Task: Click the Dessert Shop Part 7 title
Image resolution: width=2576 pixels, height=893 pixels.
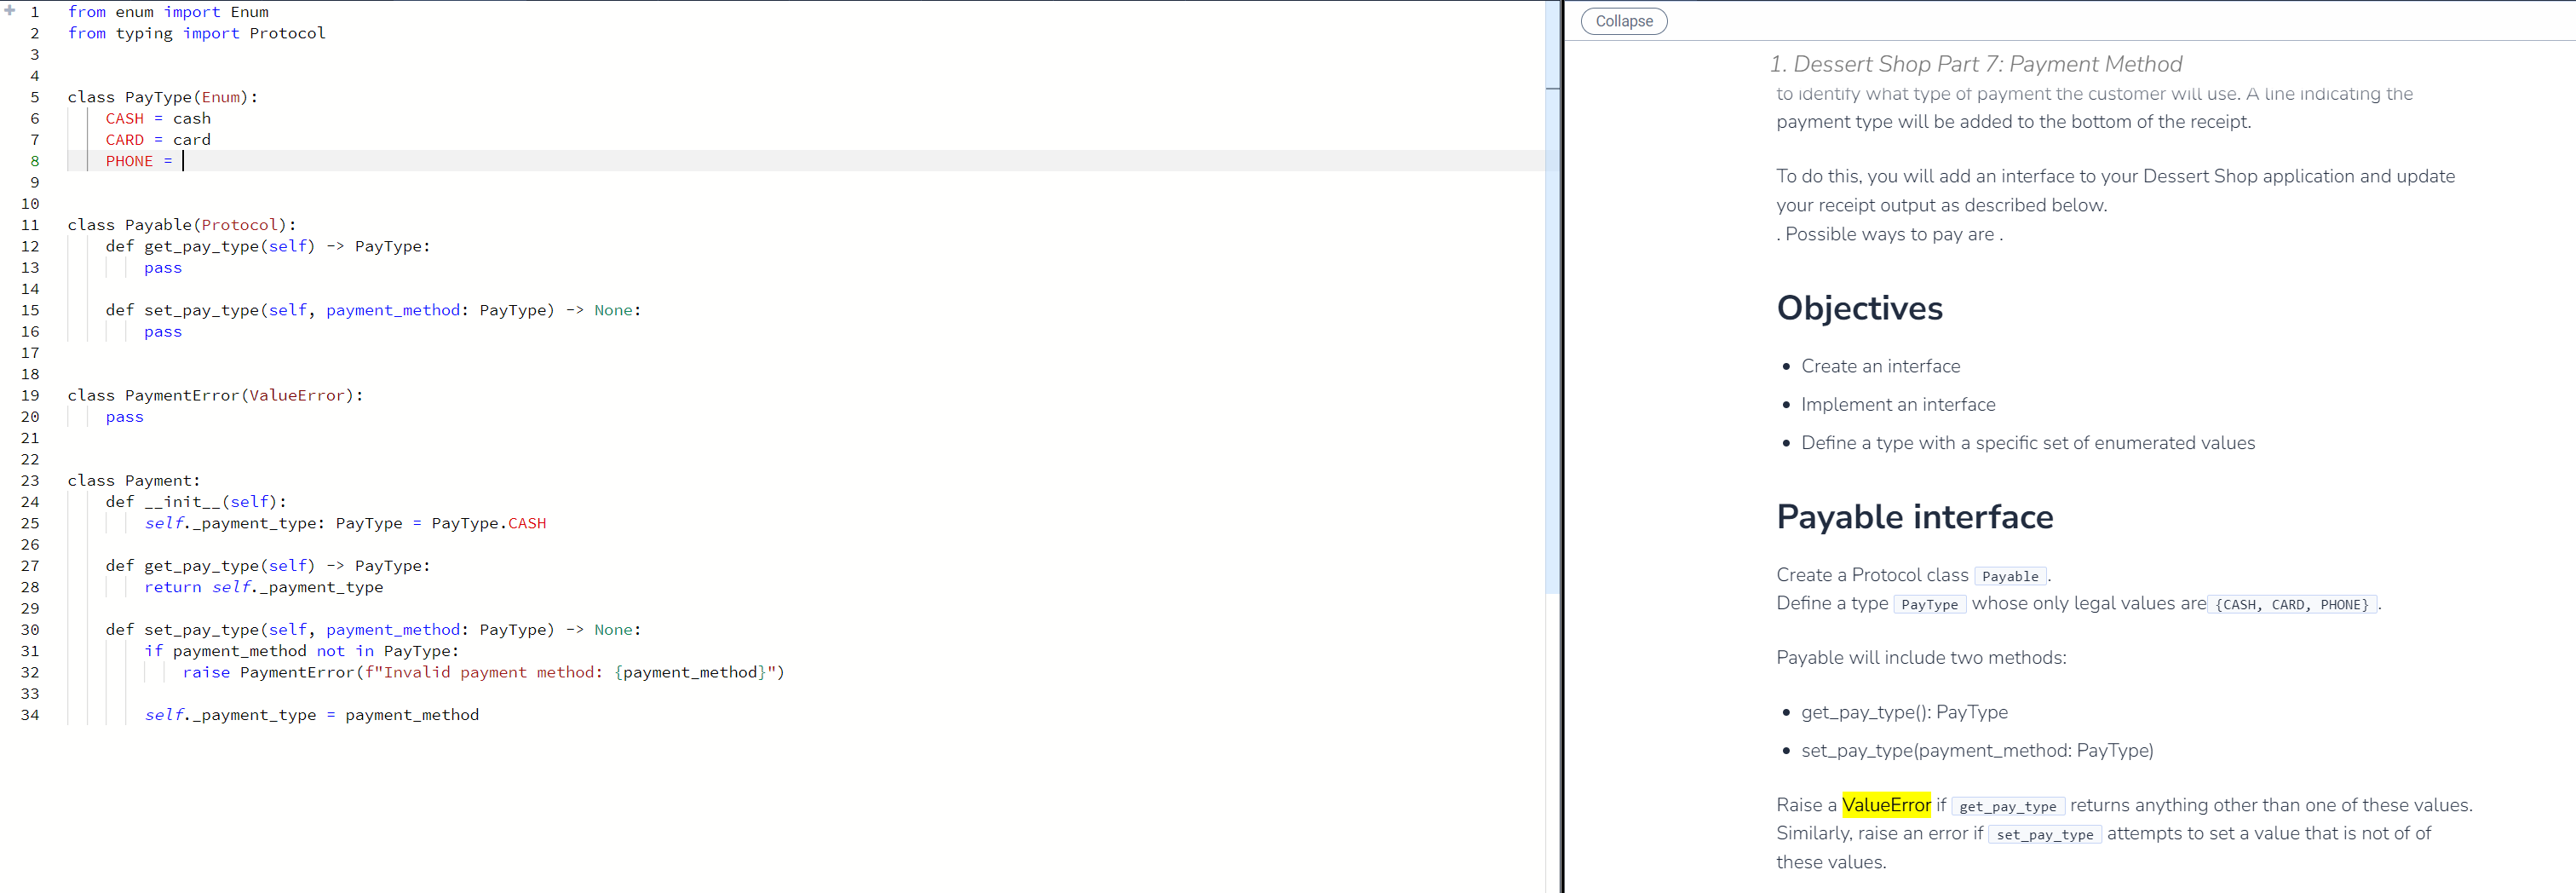Action: pos(1975,63)
